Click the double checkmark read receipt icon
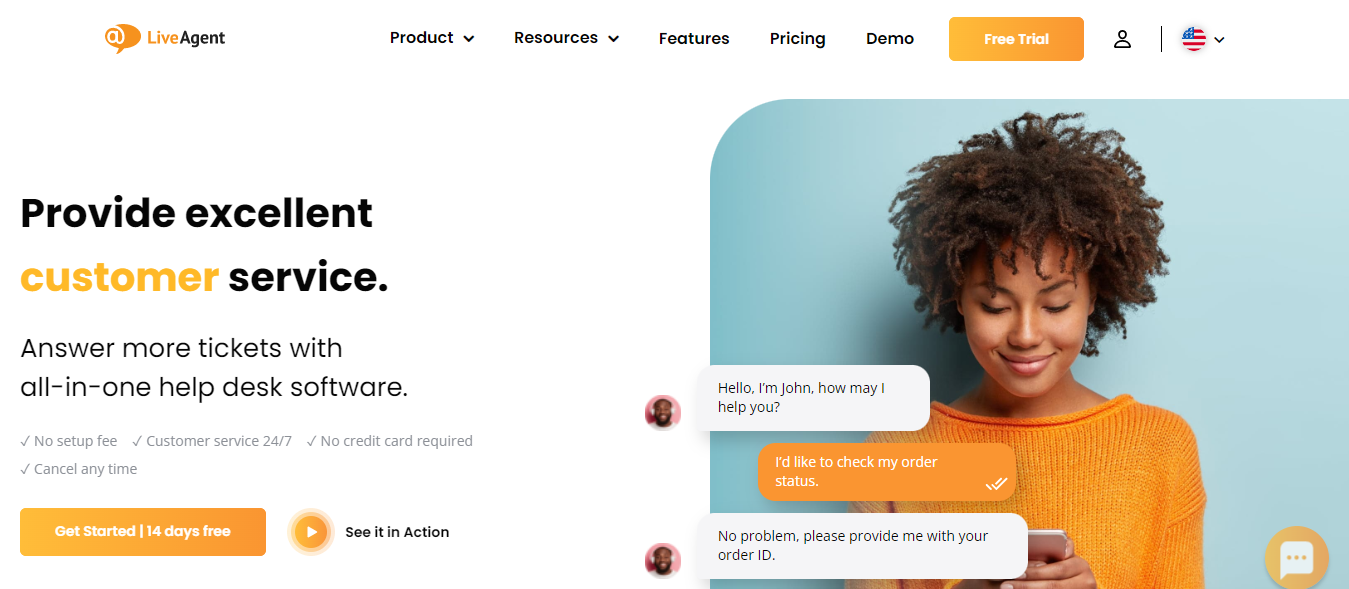 tap(996, 483)
